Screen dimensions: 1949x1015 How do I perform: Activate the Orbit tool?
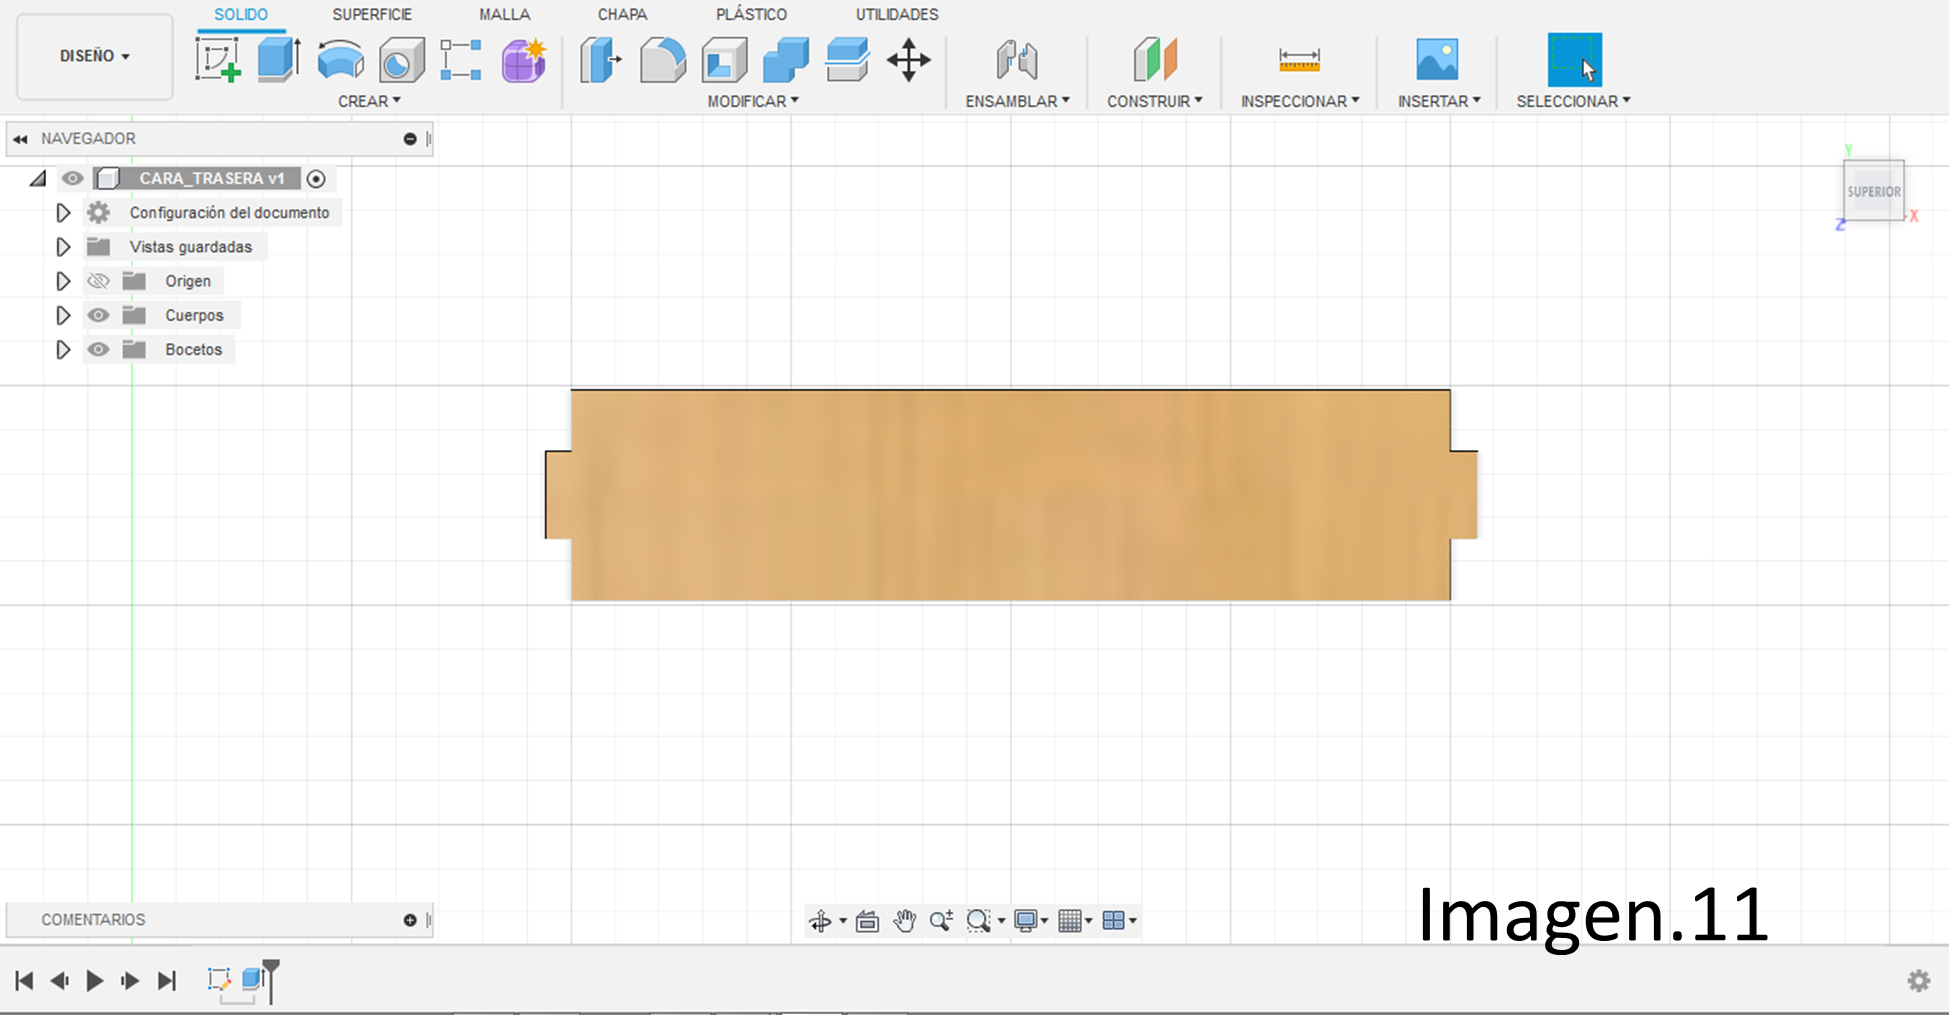pos(821,920)
